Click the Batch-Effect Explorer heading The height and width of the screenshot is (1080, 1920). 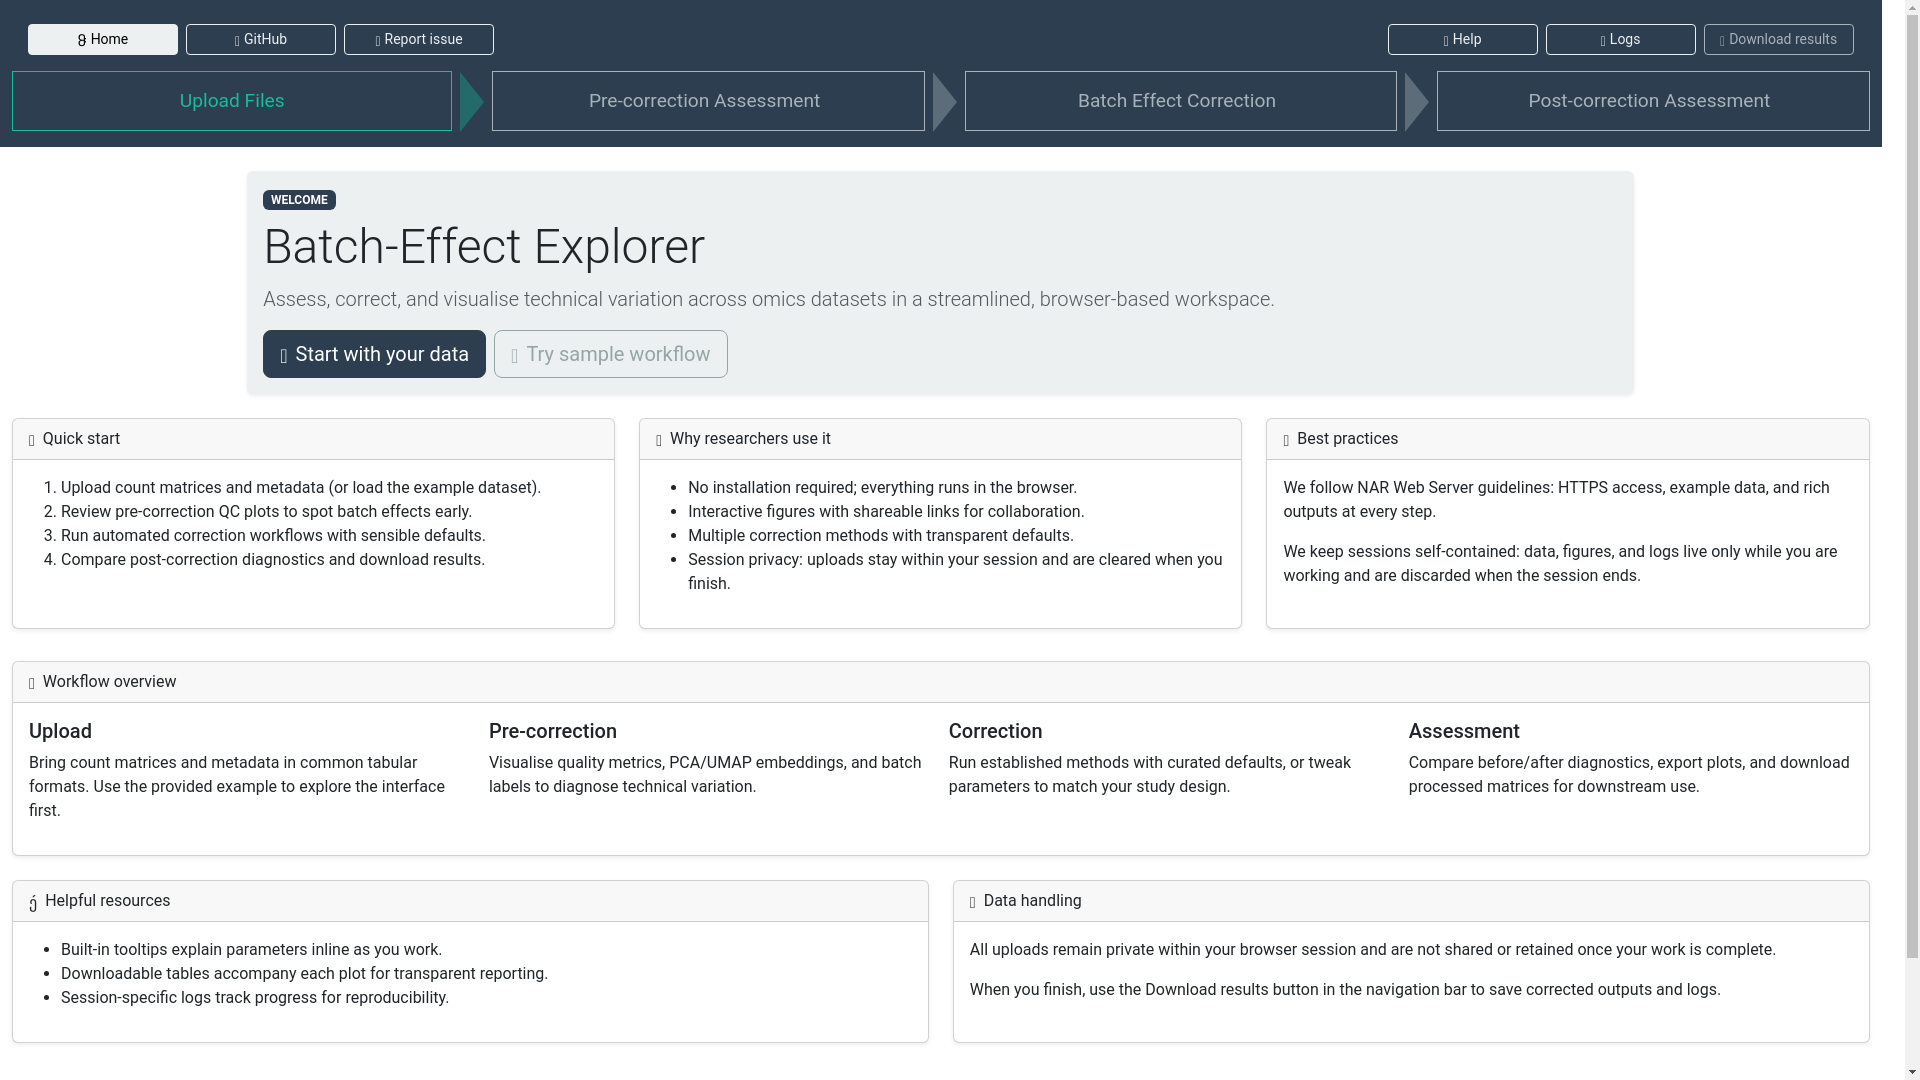(484, 247)
